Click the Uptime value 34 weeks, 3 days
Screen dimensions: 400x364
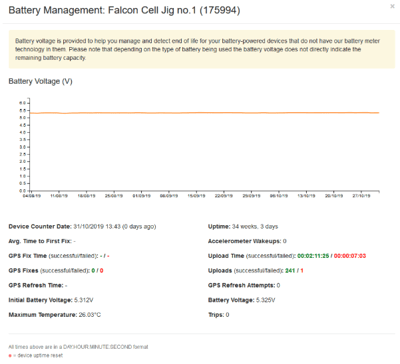pyautogui.click(x=255, y=227)
